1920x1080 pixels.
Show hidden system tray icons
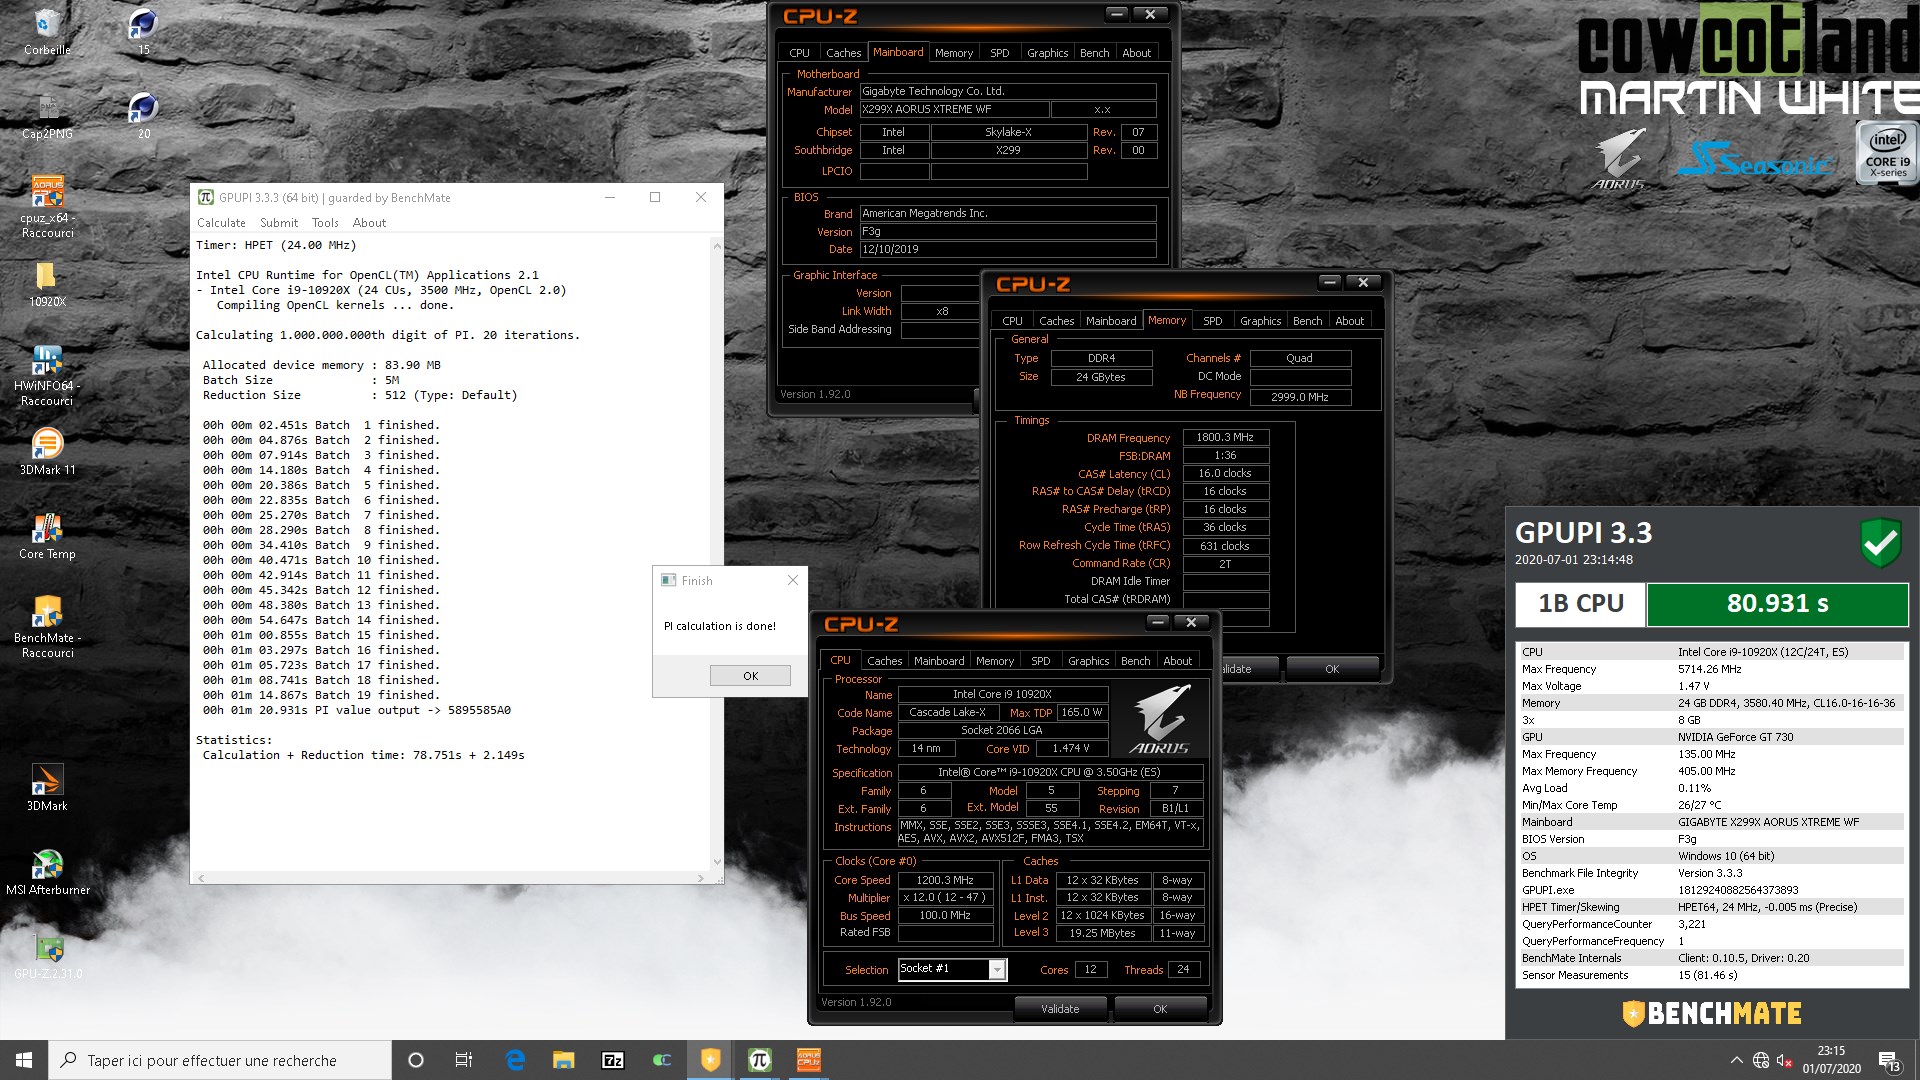(1736, 1060)
